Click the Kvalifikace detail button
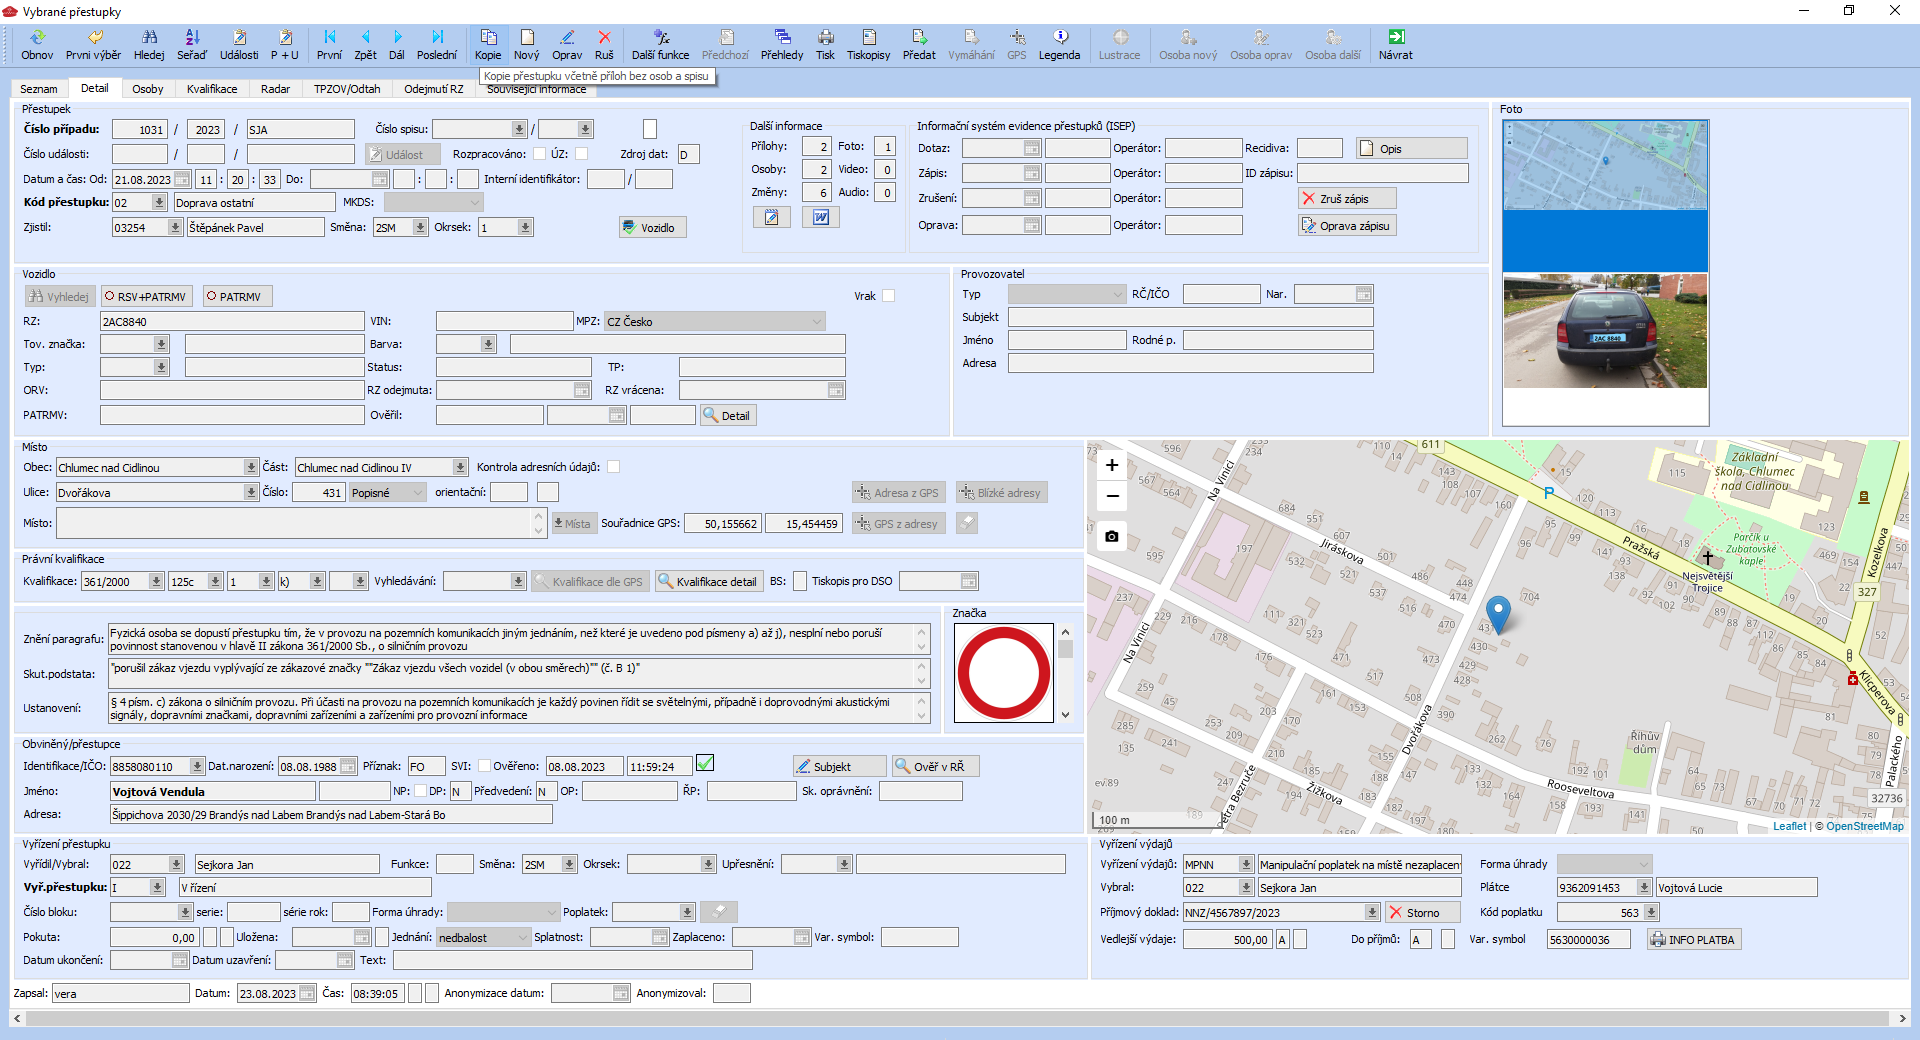This screenshot has width=1920, height=1040. coord(710,581)
